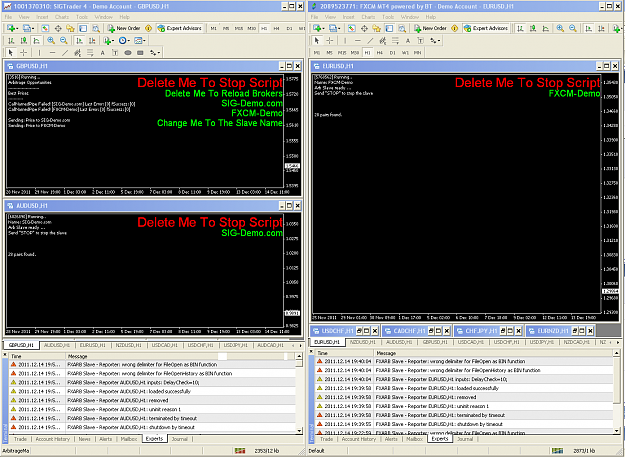Open Navigator panel in SIGTrader window
This screenshot has height=457, width=625.
pyautogui.click(x=71, y=28)
